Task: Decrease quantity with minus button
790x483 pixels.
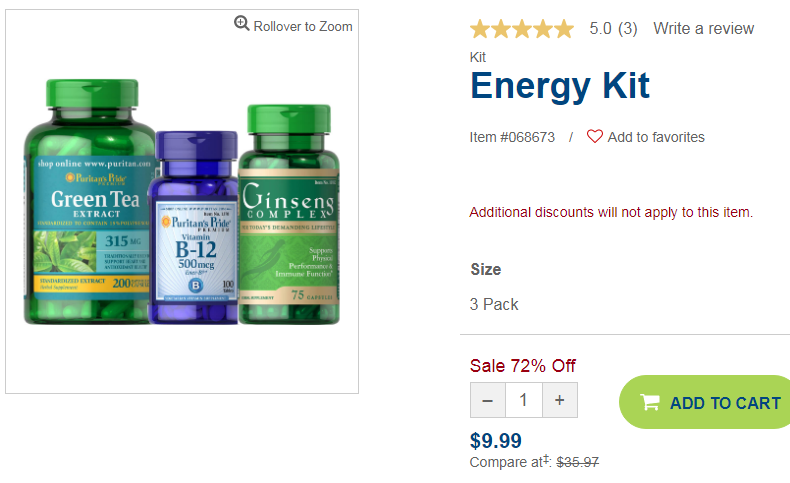Action: (488, 400)
